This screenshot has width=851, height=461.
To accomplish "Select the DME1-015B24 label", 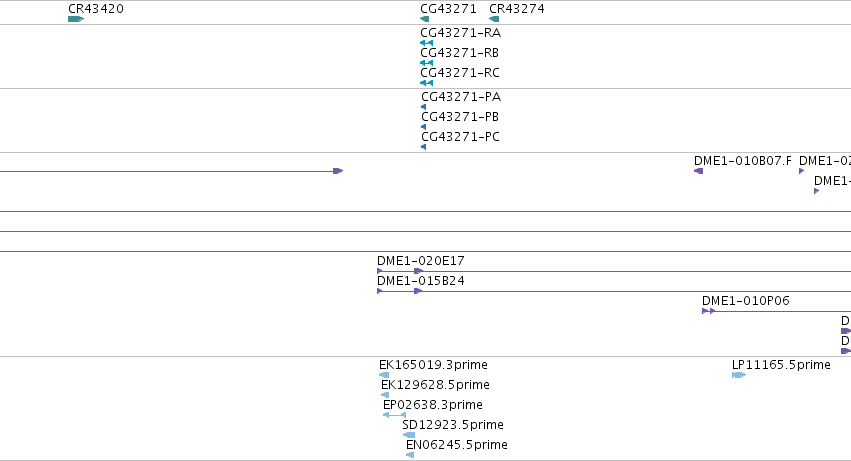I will [421, 281].
